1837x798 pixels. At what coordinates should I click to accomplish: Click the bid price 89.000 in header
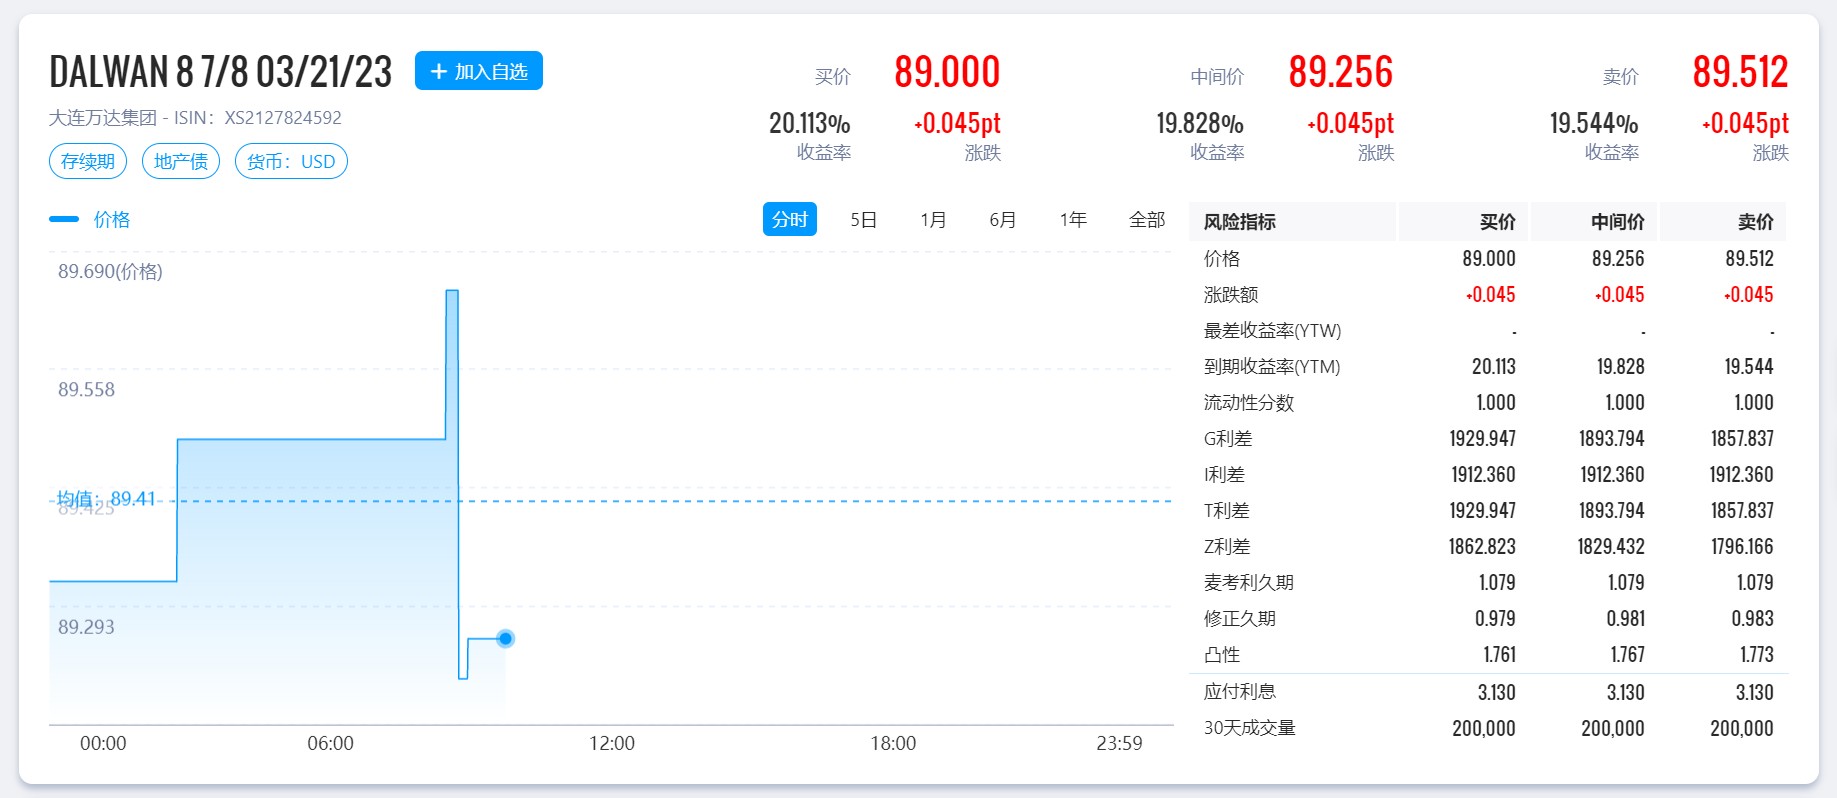click(x=947, y=72)
